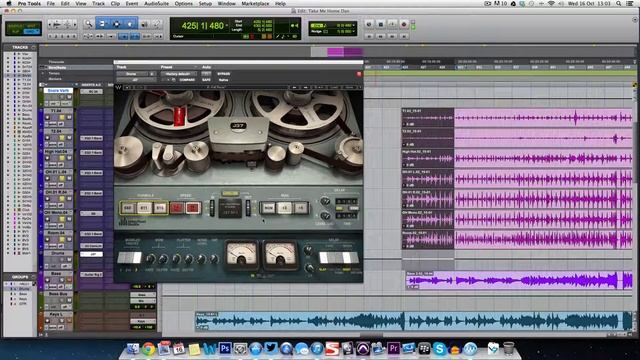Open the Tracks list pop-up menu

tap(33, 47)
